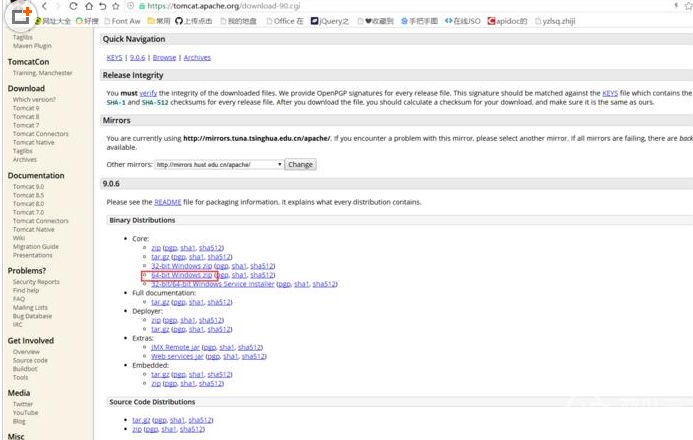Click the browser forward arrow

(58, 6)
